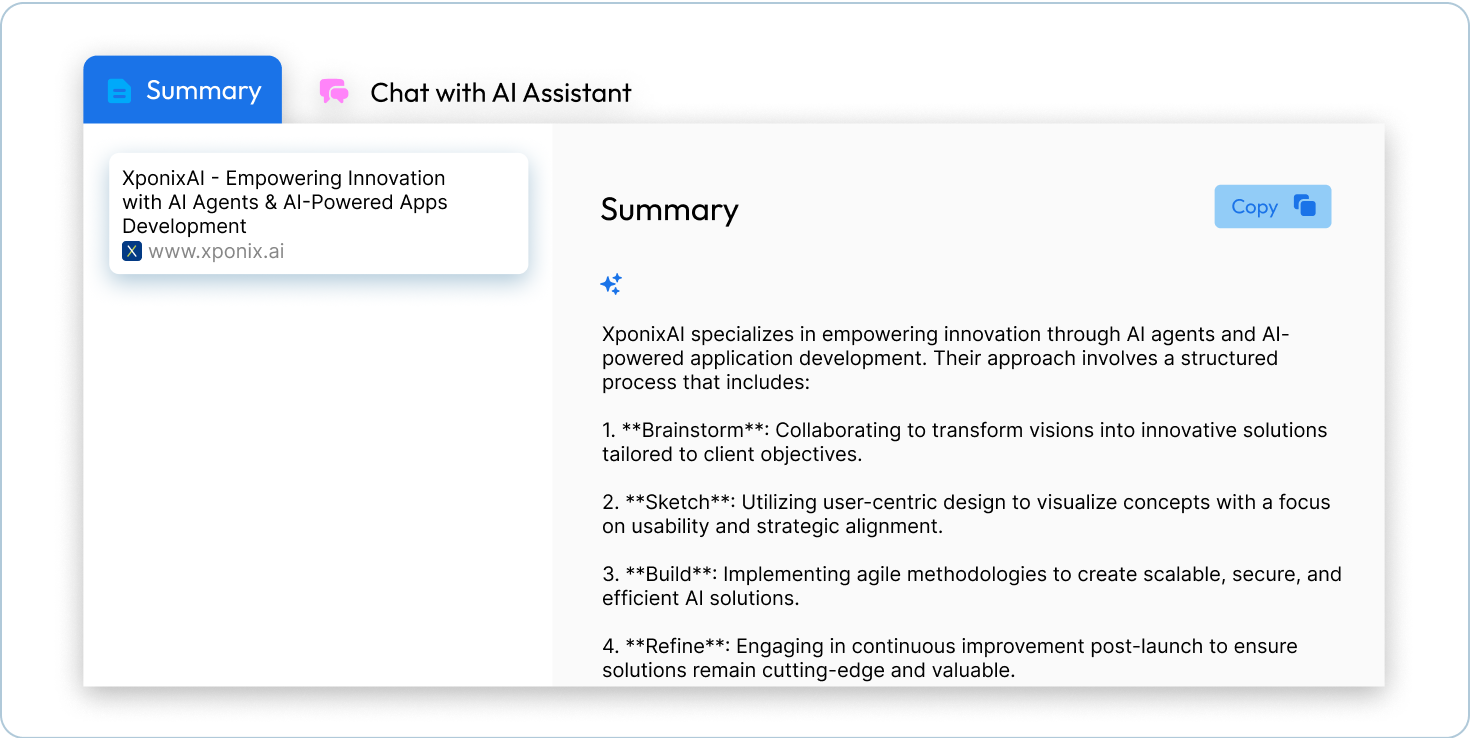Click the pink chat bubbles icon
Viewport: 1470px width, 738px height.
[334, 92]
